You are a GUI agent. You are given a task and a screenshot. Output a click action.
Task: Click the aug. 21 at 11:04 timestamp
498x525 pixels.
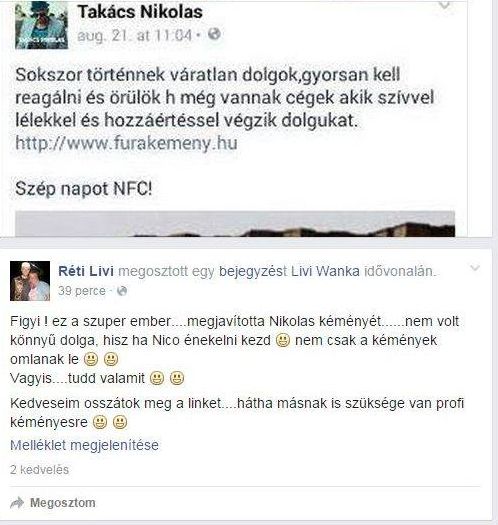[135, 35]
